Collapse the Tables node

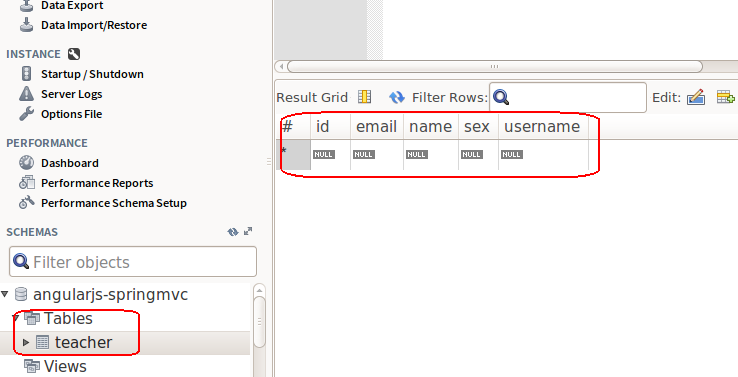click(16, 318)
